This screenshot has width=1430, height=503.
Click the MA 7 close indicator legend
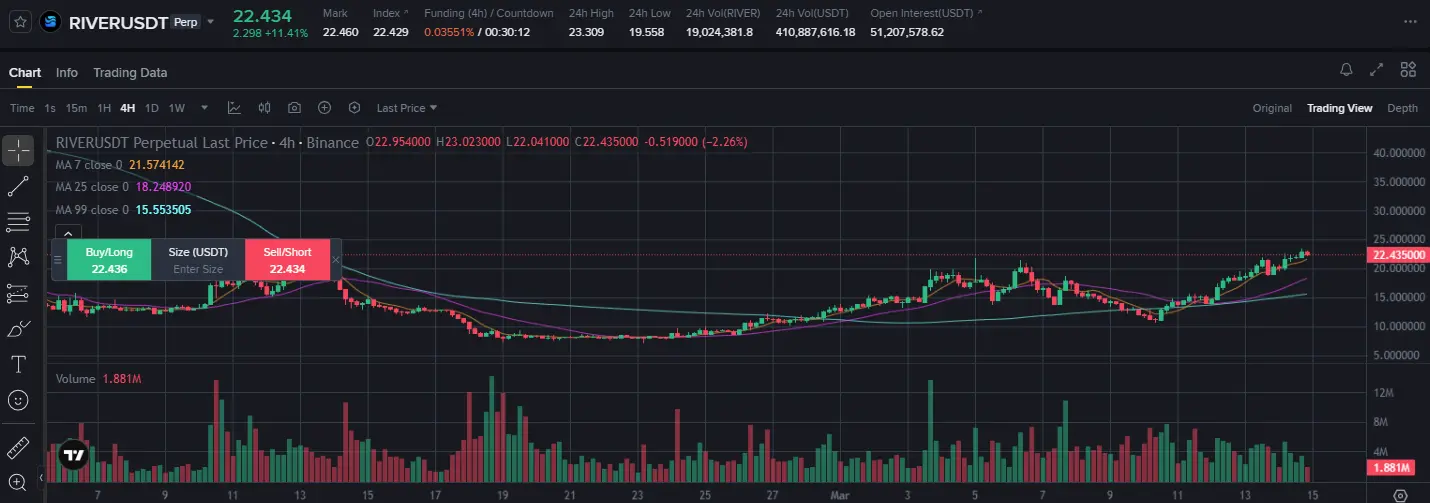(120, 165)
